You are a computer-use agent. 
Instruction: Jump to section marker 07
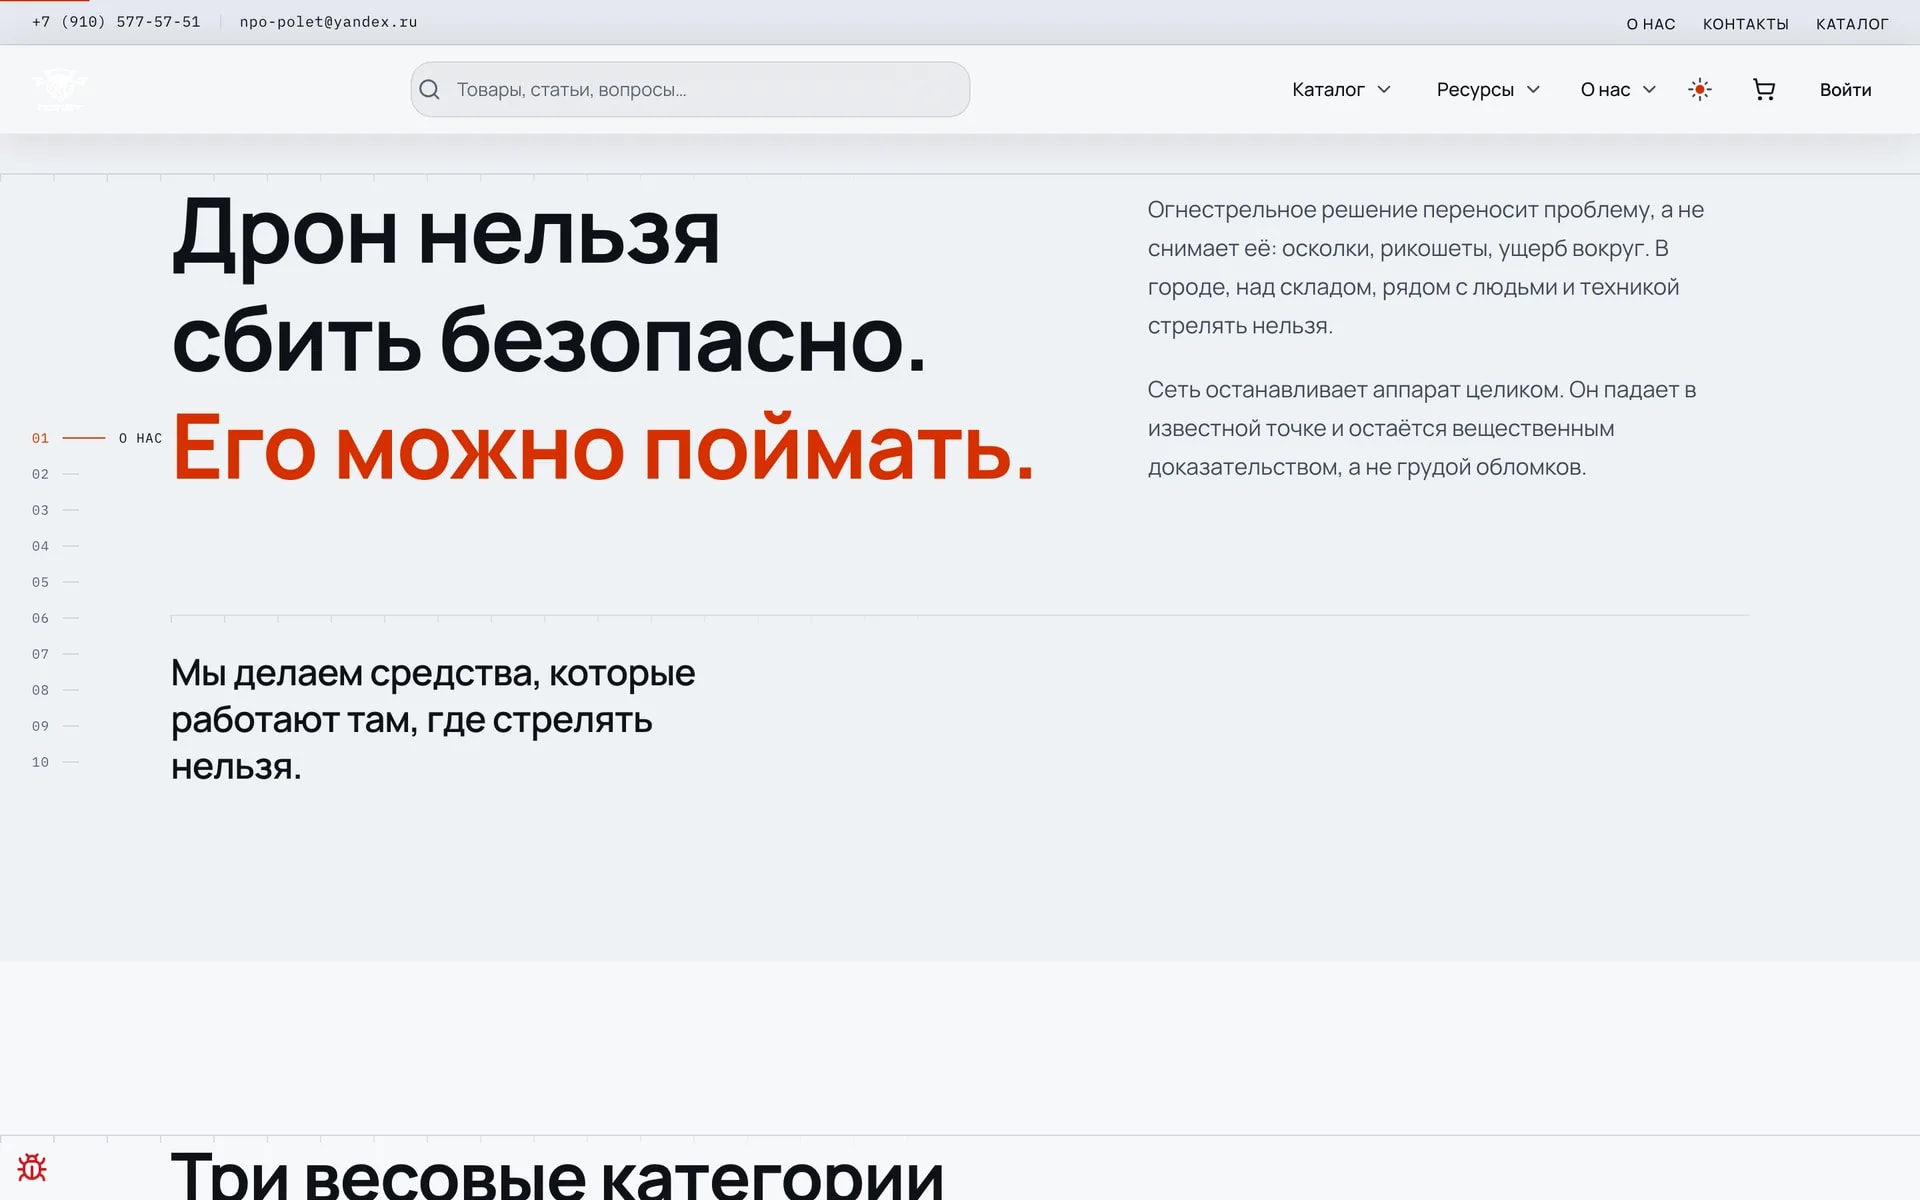click(x=55, y=654)
